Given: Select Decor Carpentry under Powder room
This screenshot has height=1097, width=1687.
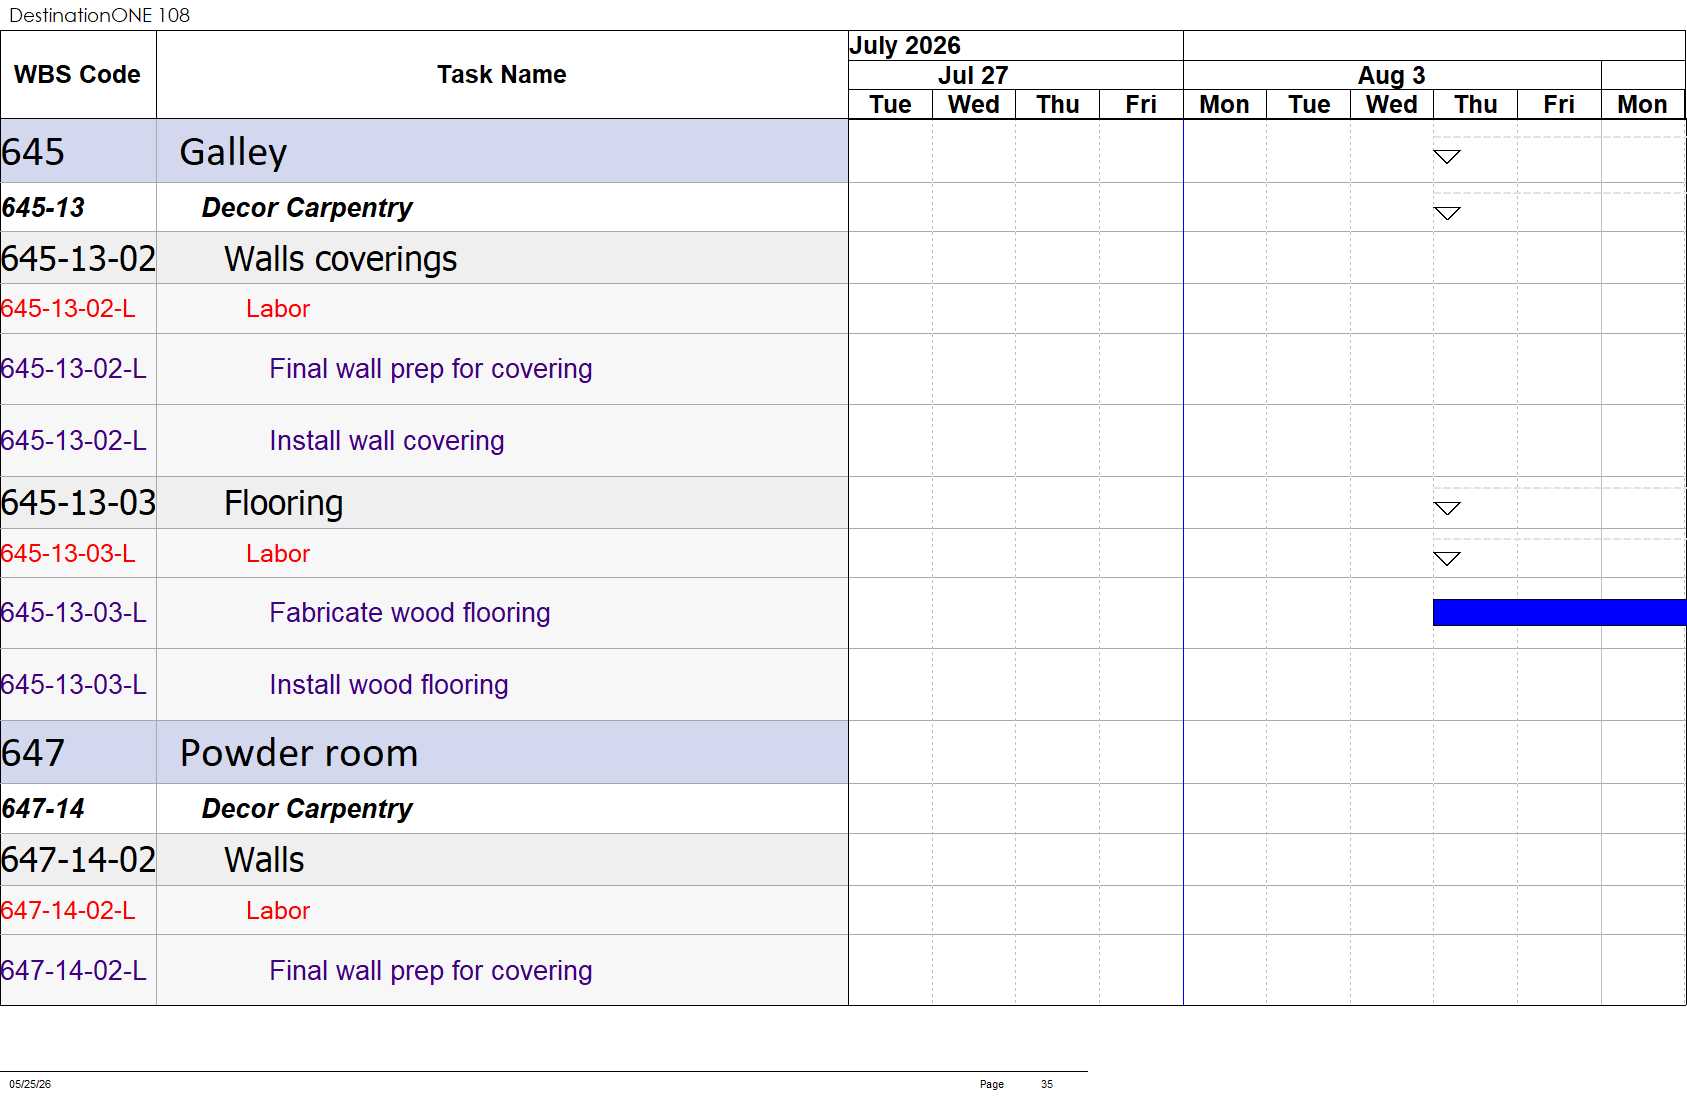Looking at the screenshot, I should click(x=307, y=809).
